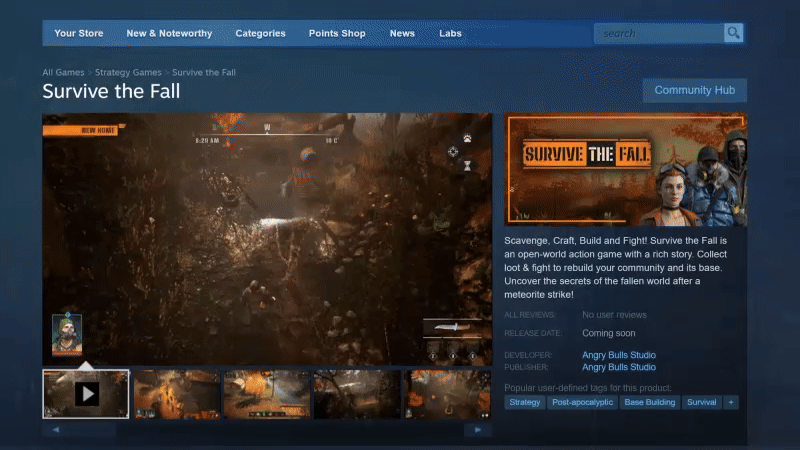The width and height of the screenshot is (800, 450).
Task: Expand the Categories menu
Action: tap(260, 33)
